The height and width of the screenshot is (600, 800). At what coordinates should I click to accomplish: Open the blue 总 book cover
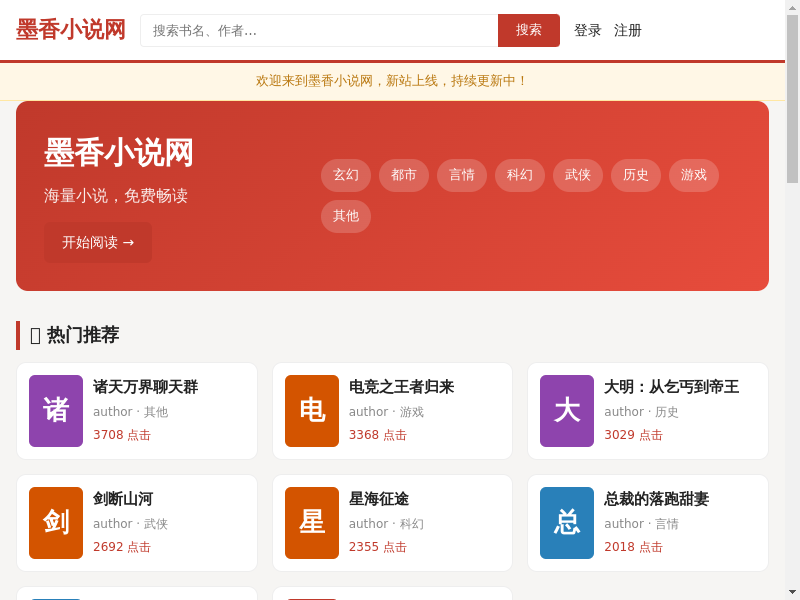tap(567, 523)
